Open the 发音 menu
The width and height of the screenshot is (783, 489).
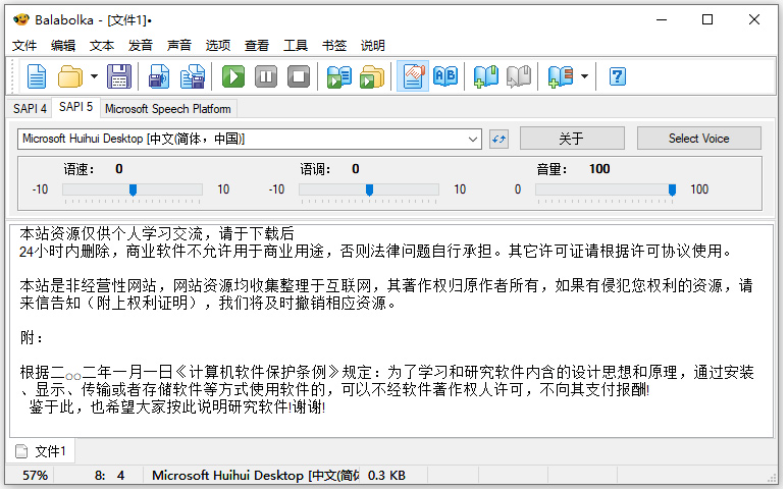(140, 45)
